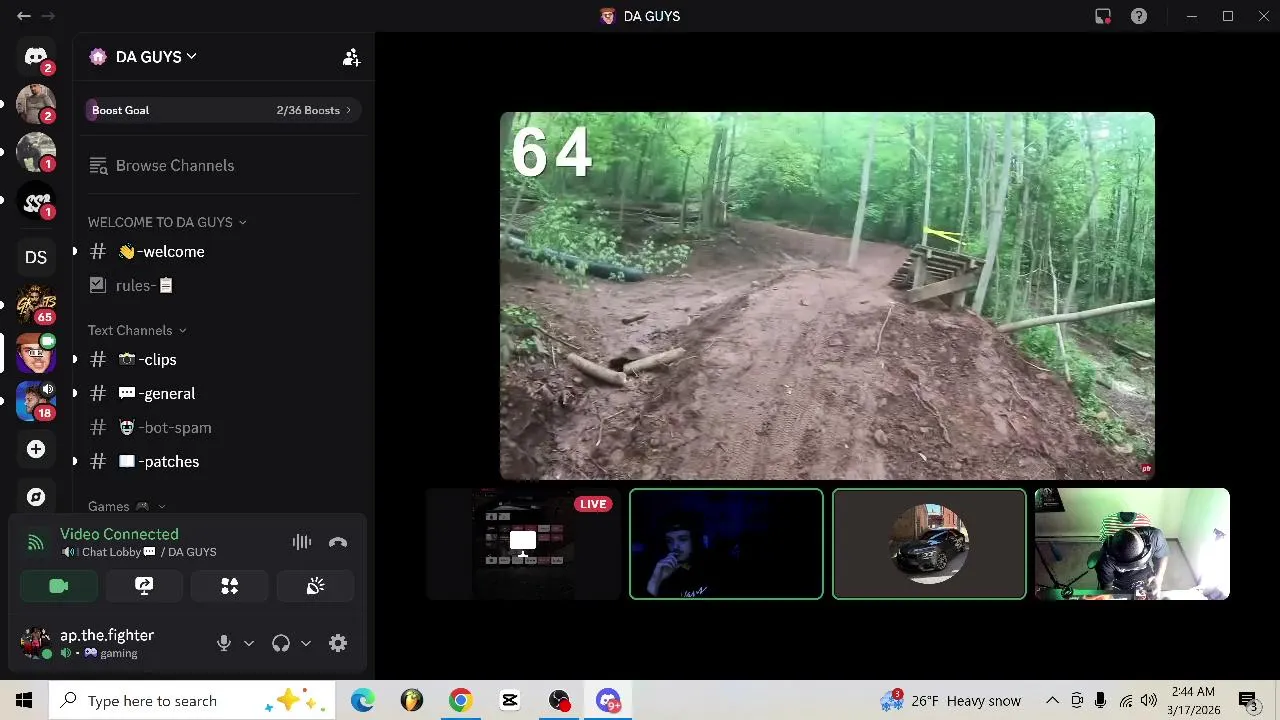1280x720 pixels.
Task: Open the rules channel
Action: (221, 286)
